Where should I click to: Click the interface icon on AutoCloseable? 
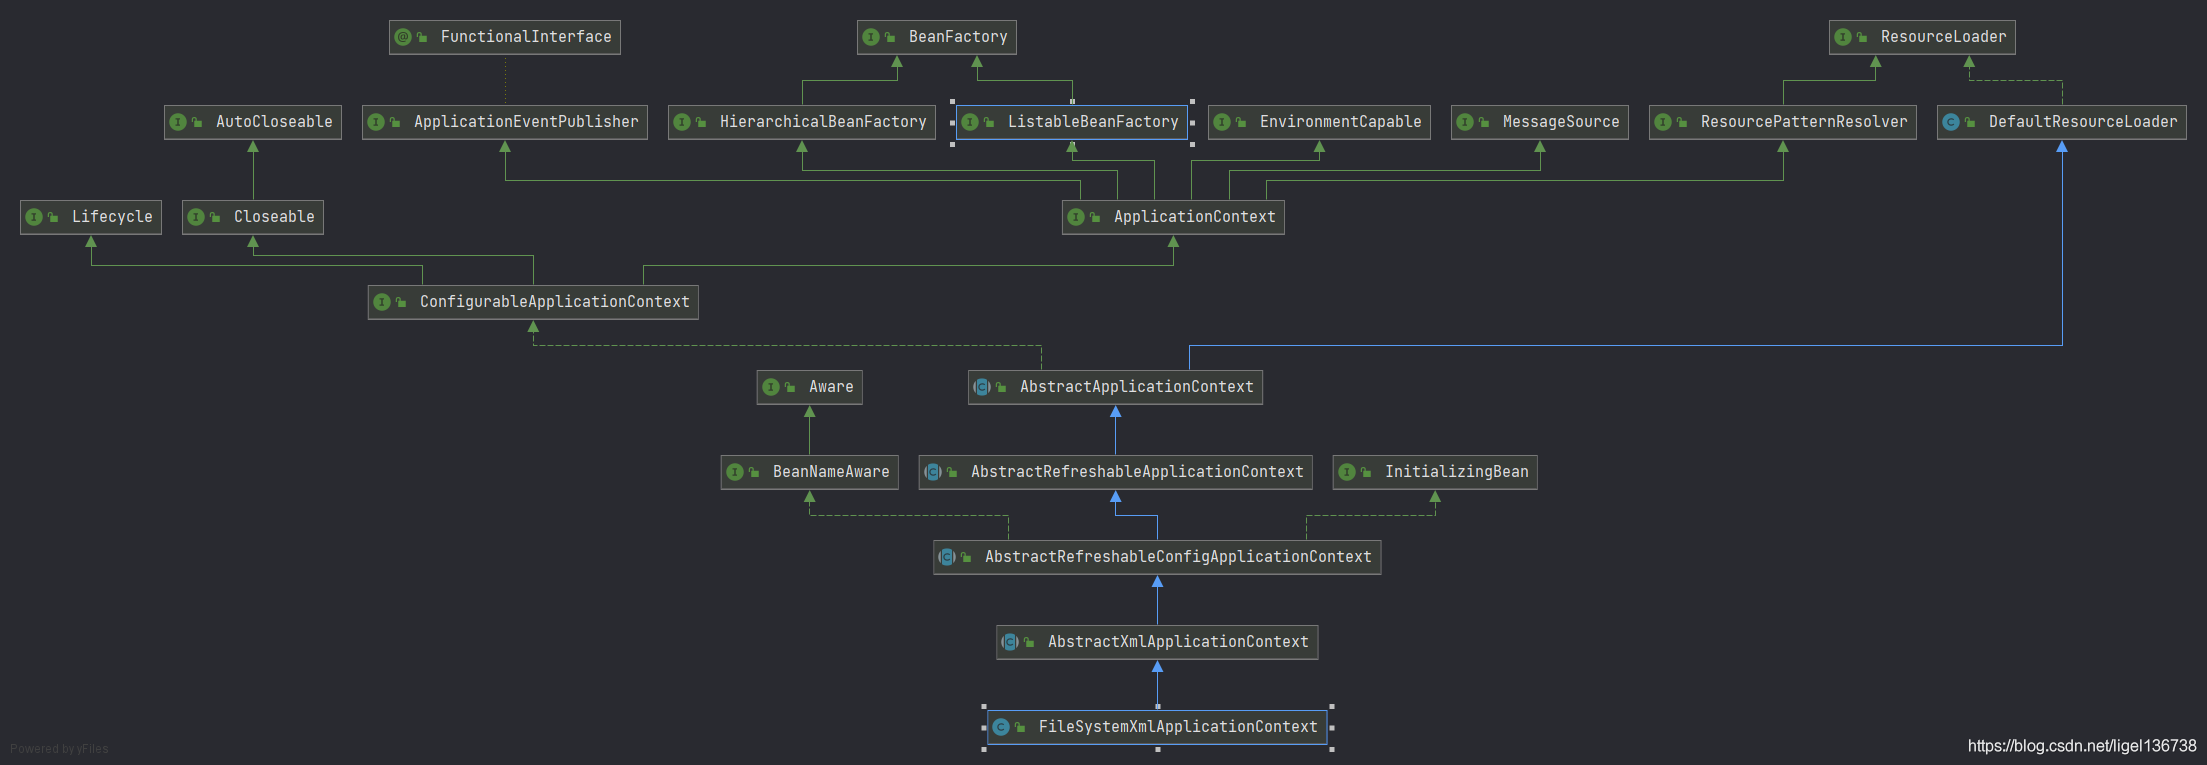click(178, 122)
